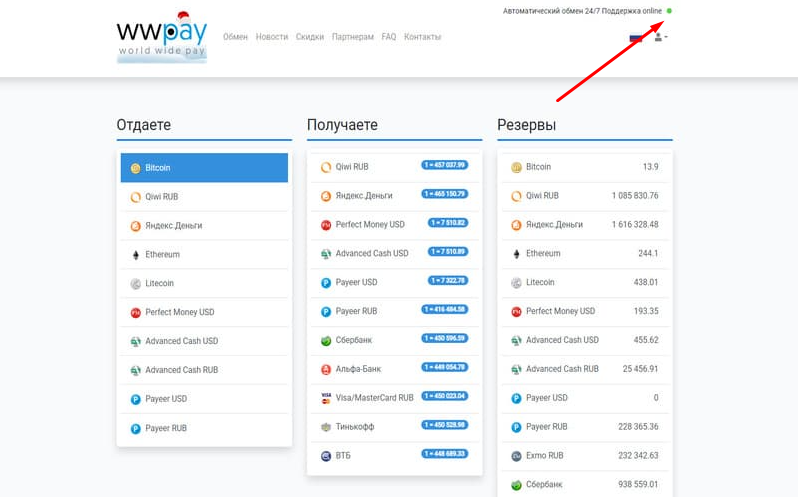Click the Qiwi RUB reserve 1 085 830.76
Viewport: 798px width, 497px height.
coord(635,196)
